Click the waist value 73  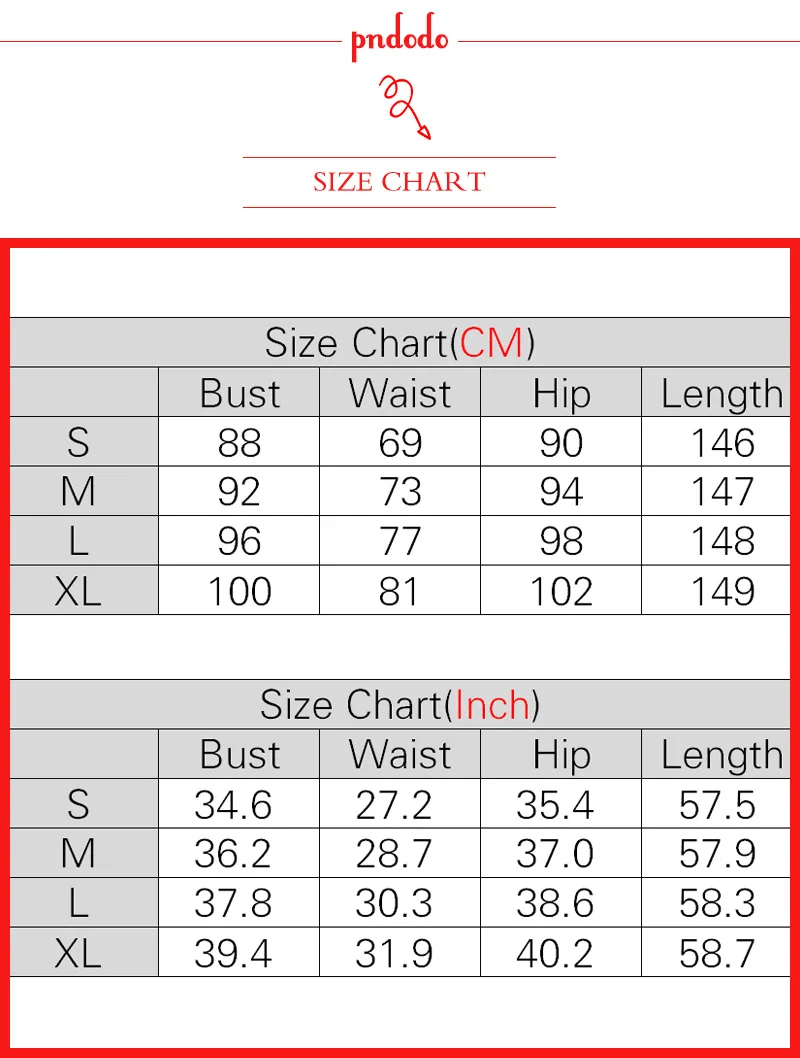pos(400,492)
